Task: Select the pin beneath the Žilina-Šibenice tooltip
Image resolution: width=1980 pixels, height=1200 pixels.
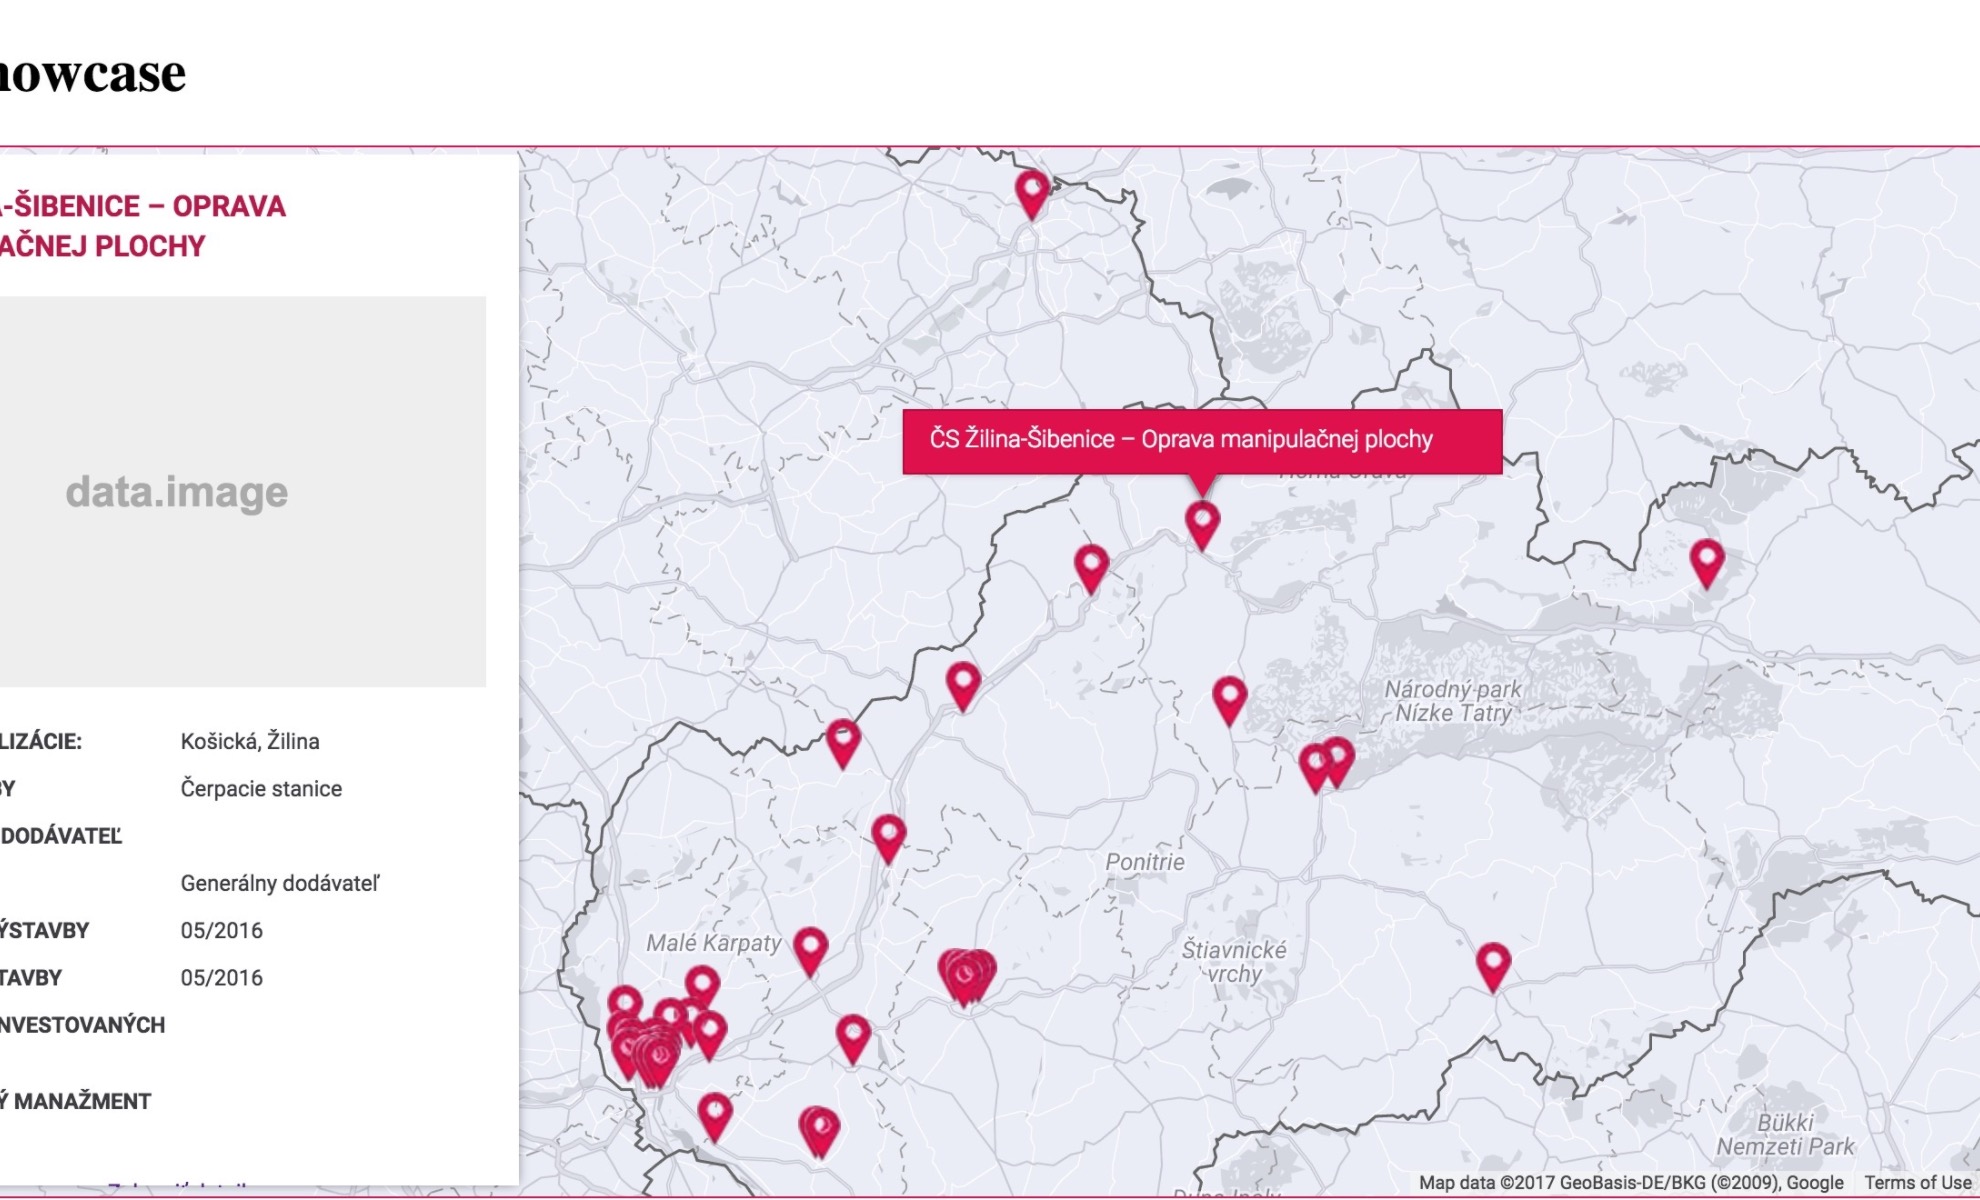Action: coord(1202,522)
